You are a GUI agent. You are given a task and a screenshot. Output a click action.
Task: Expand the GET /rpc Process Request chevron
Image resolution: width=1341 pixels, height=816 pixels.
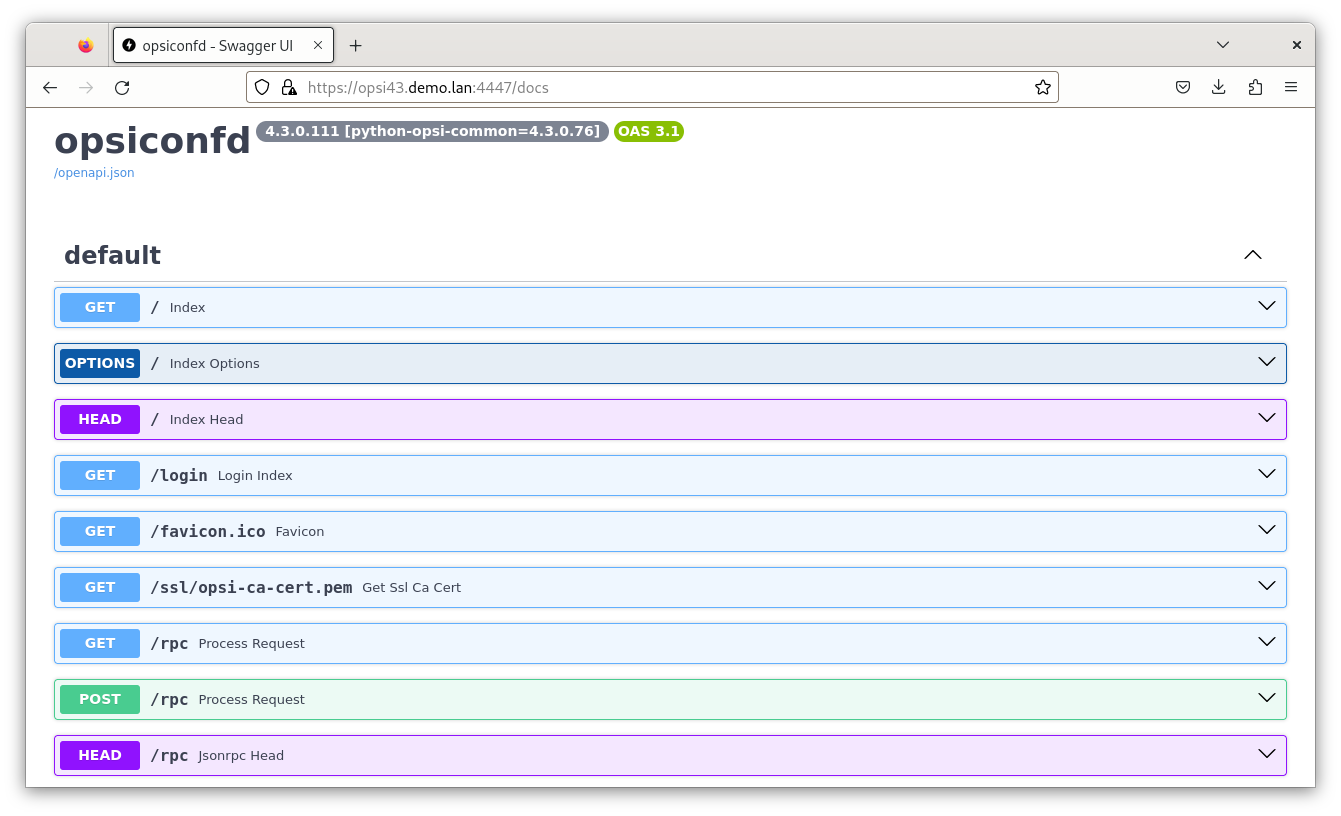click(1266, 642)
